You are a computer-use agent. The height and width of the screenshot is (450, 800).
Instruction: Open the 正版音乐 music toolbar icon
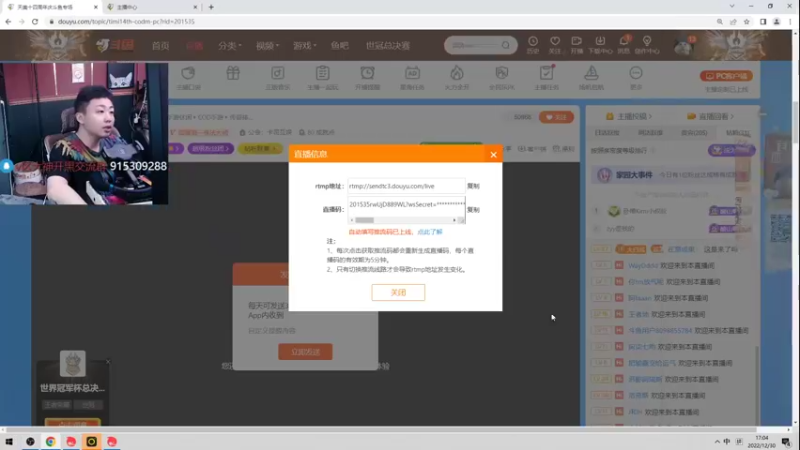click(278, 78)
